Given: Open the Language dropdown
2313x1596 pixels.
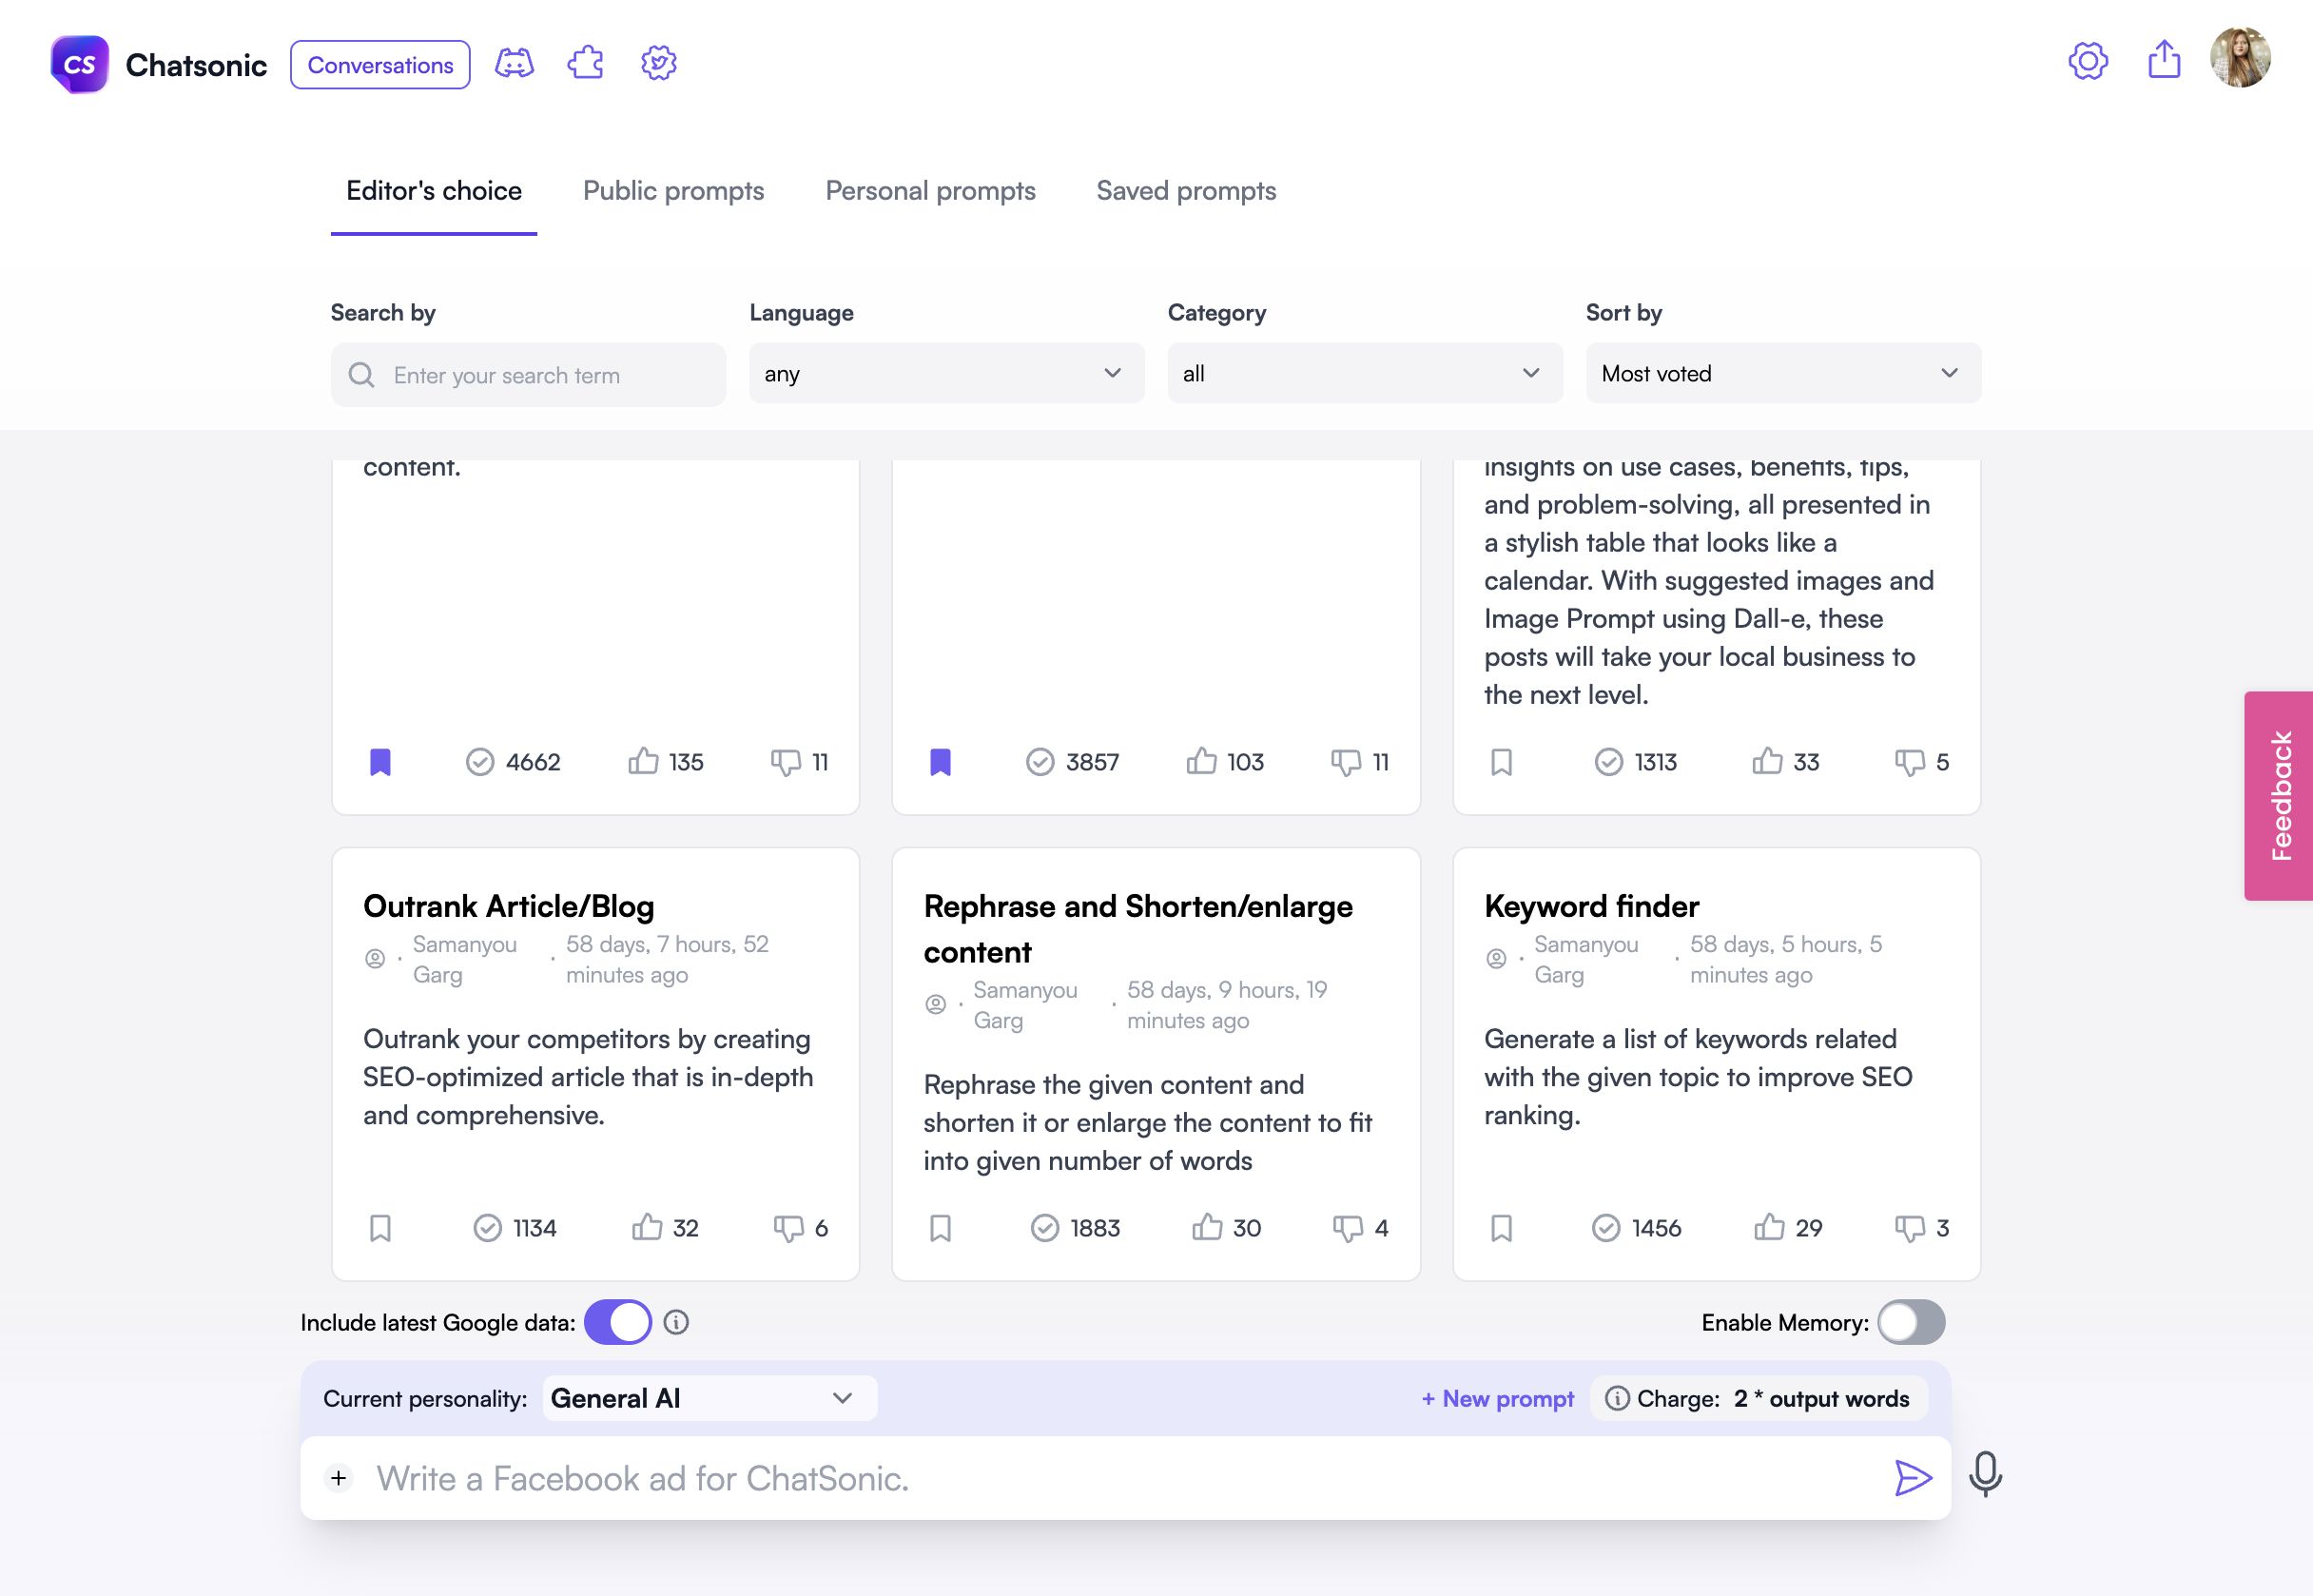Looking at the screenshot, I should click(946, 373).
